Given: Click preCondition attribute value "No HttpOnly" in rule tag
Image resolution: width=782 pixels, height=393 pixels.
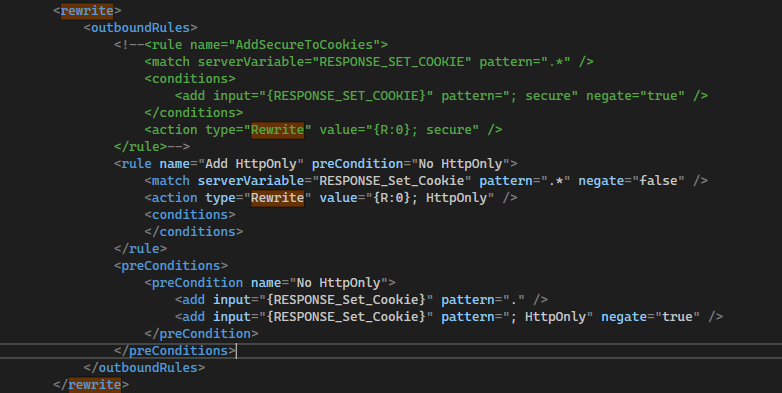Looking at the screenshot, I should tap(460, 164).
